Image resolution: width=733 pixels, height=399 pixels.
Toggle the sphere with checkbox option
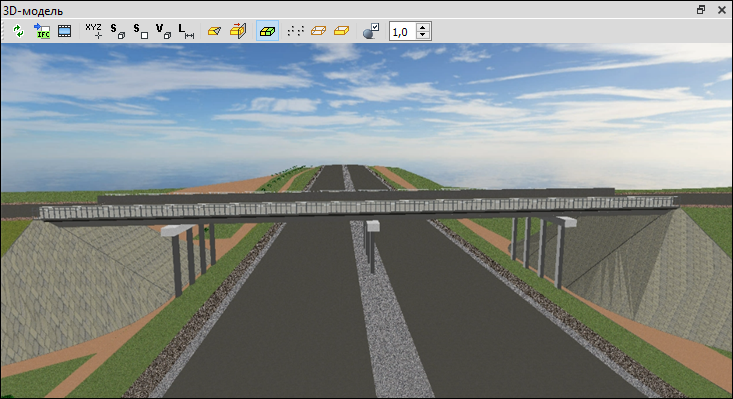pos(371,31)
